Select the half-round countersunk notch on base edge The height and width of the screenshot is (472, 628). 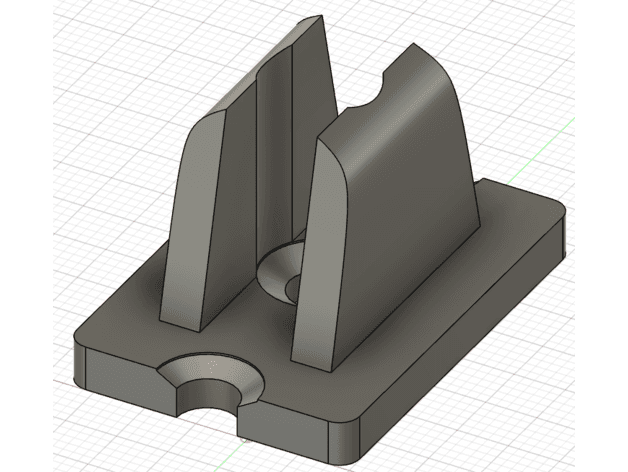click(x=211, y=386)
